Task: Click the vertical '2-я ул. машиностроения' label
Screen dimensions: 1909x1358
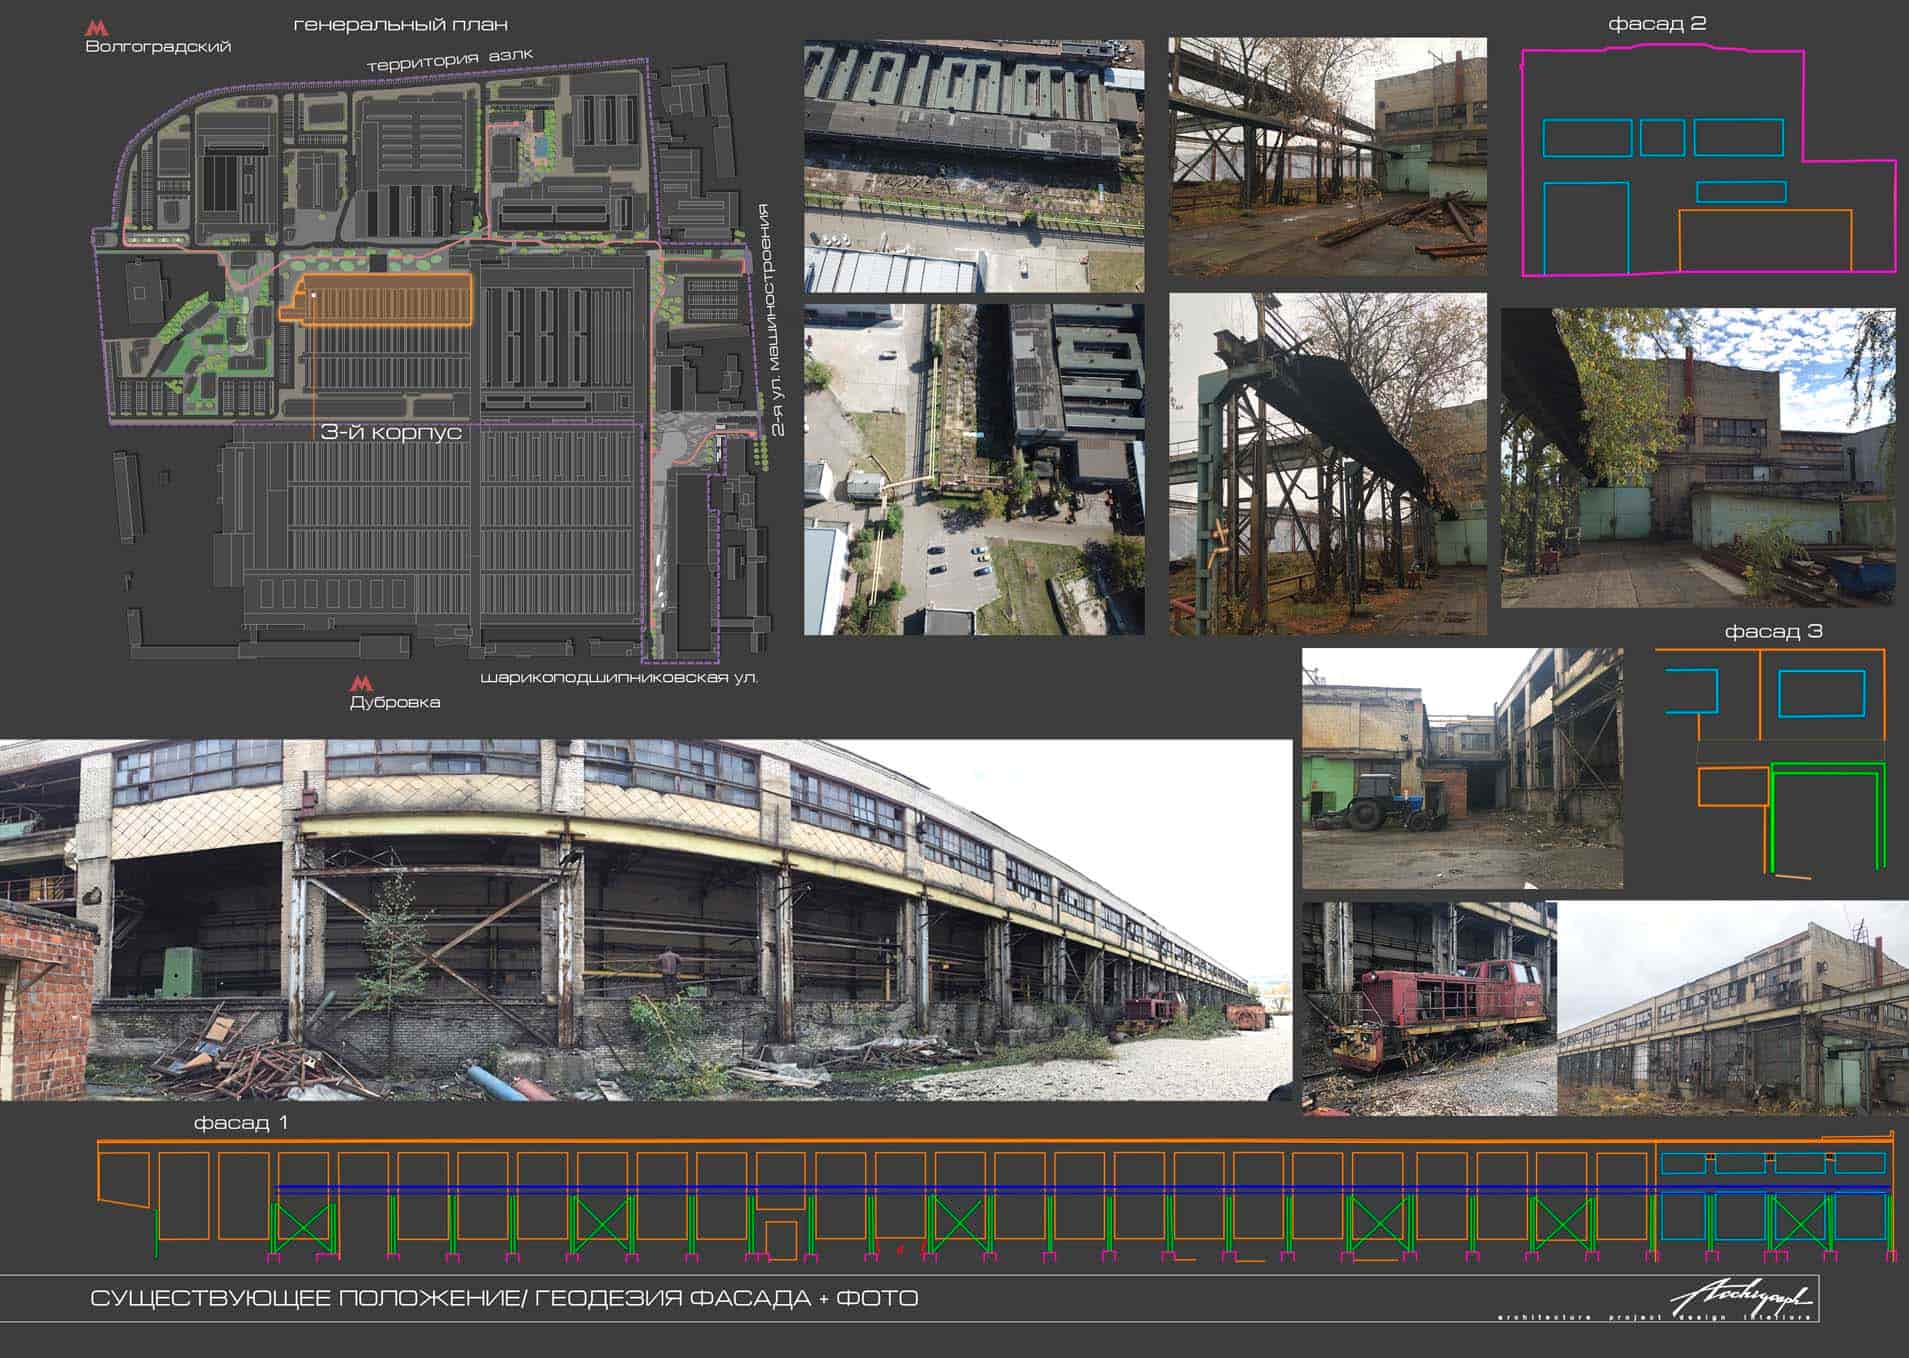Action: point(771,320)
